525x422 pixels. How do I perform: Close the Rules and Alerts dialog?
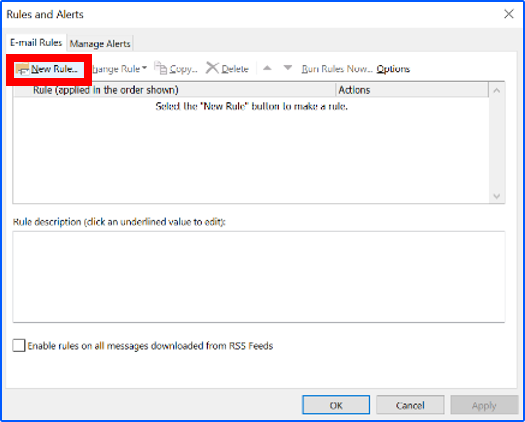point(509,14)
